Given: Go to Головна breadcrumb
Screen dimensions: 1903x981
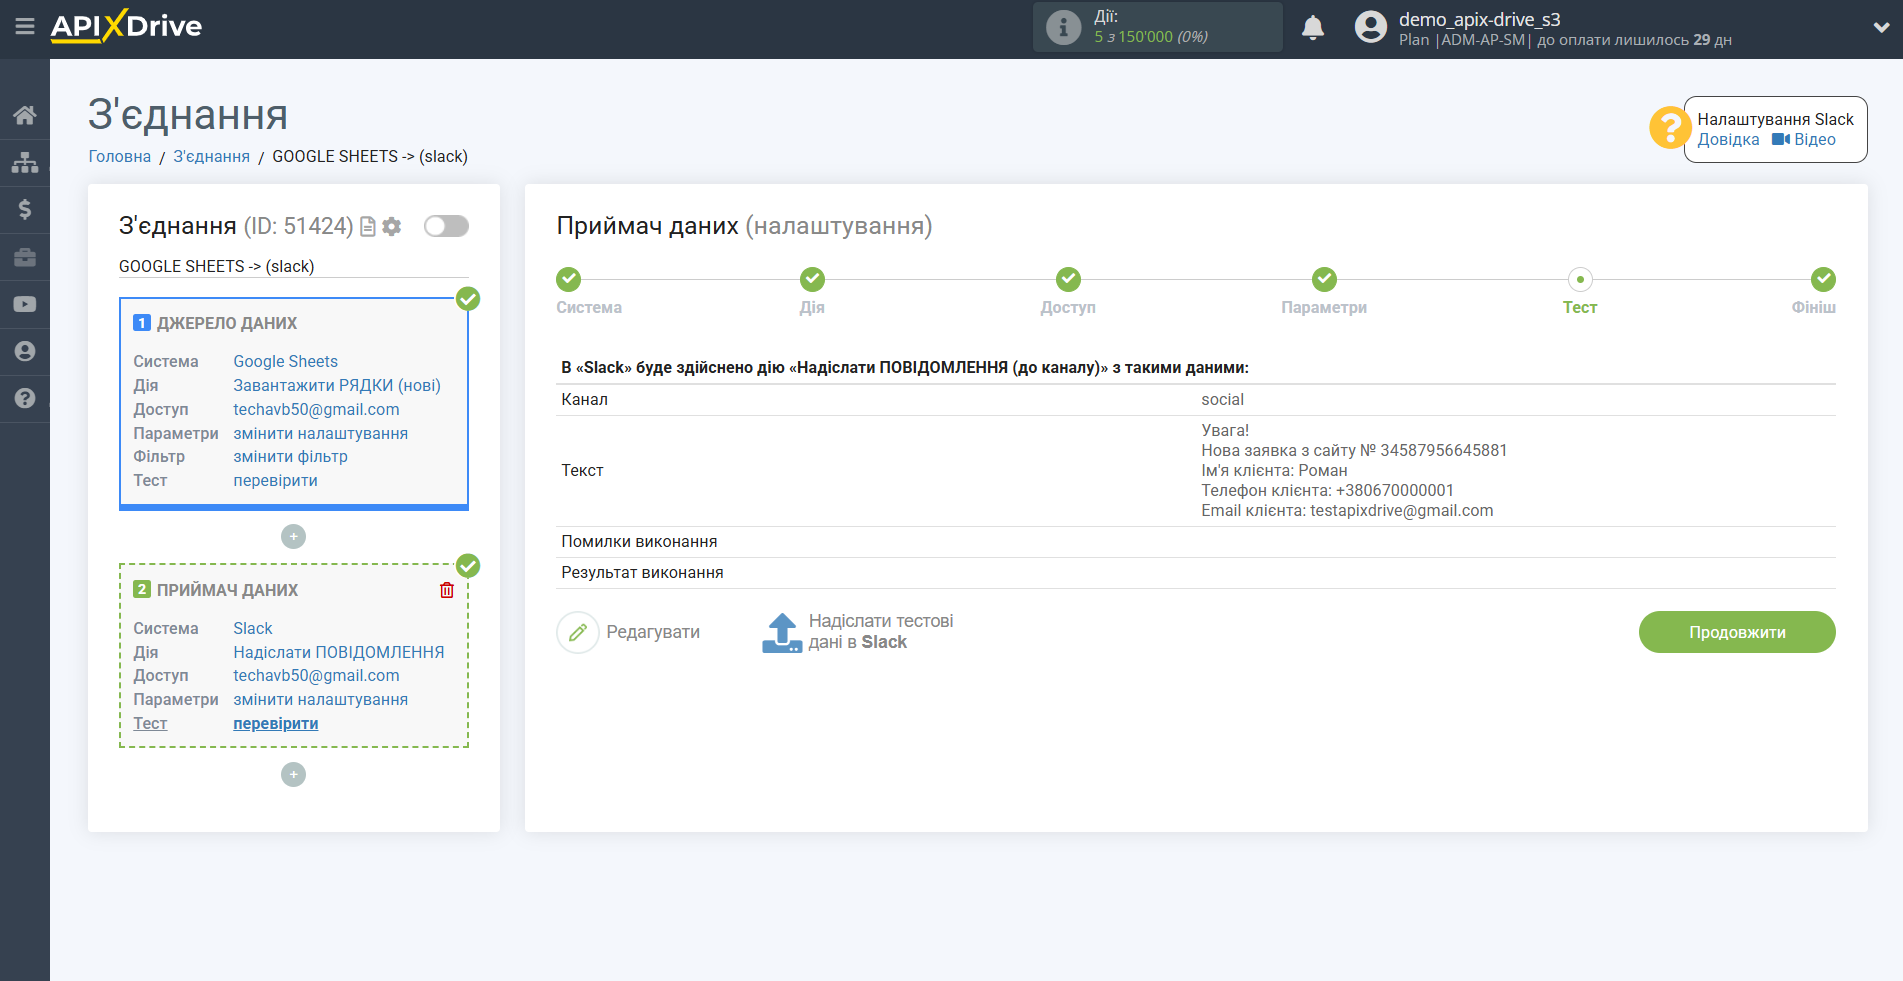Looking at the screenshot, I should (x=120, y=156).
